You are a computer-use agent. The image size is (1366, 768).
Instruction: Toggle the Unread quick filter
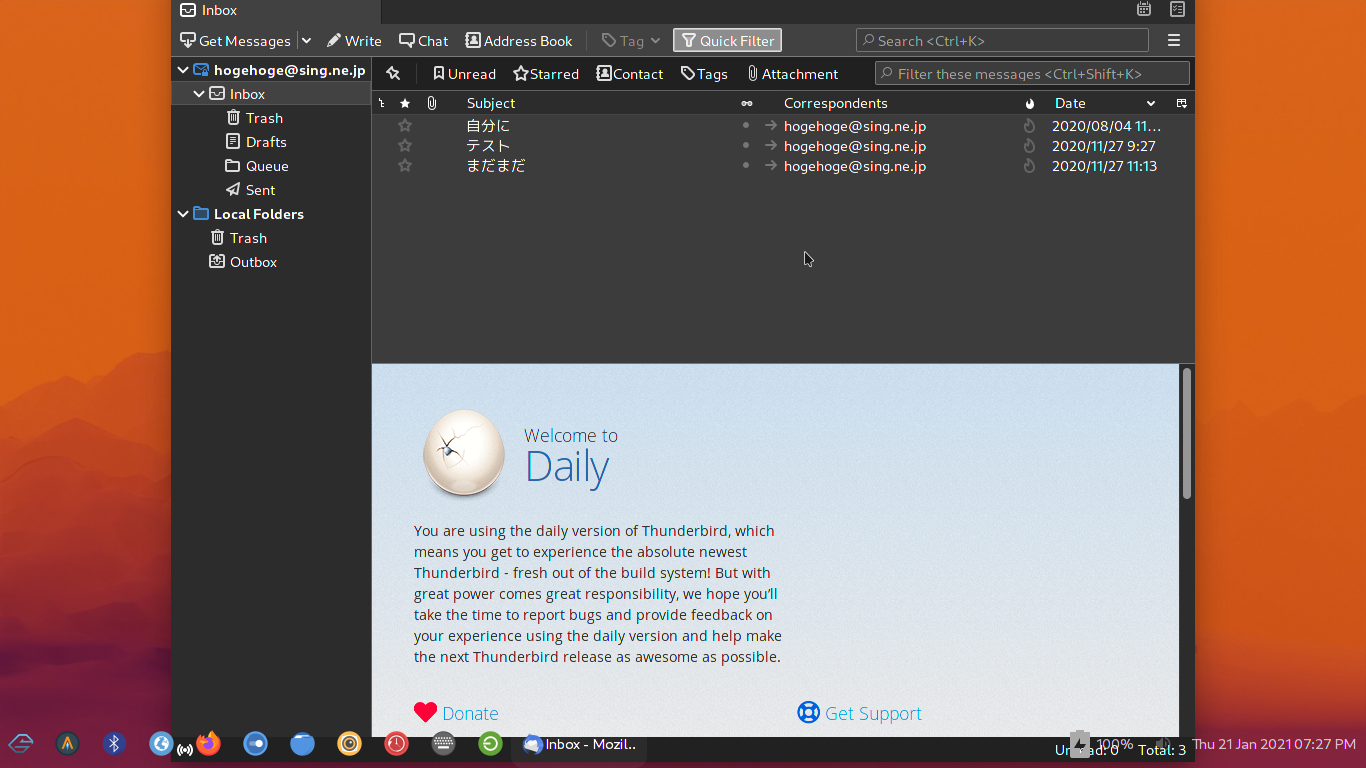464,74
